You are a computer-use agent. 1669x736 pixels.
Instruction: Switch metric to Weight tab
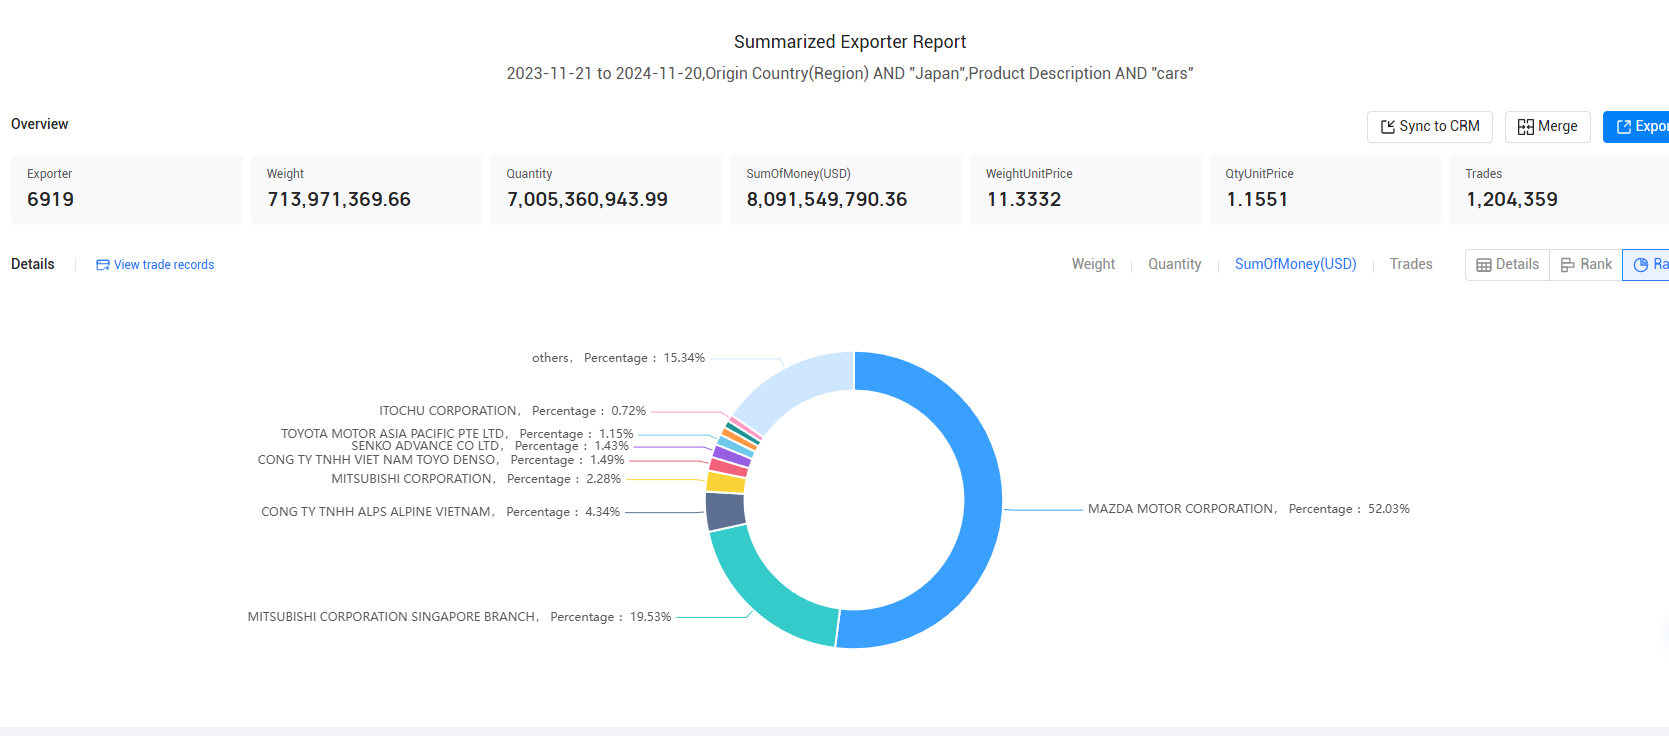(1093, 264)
